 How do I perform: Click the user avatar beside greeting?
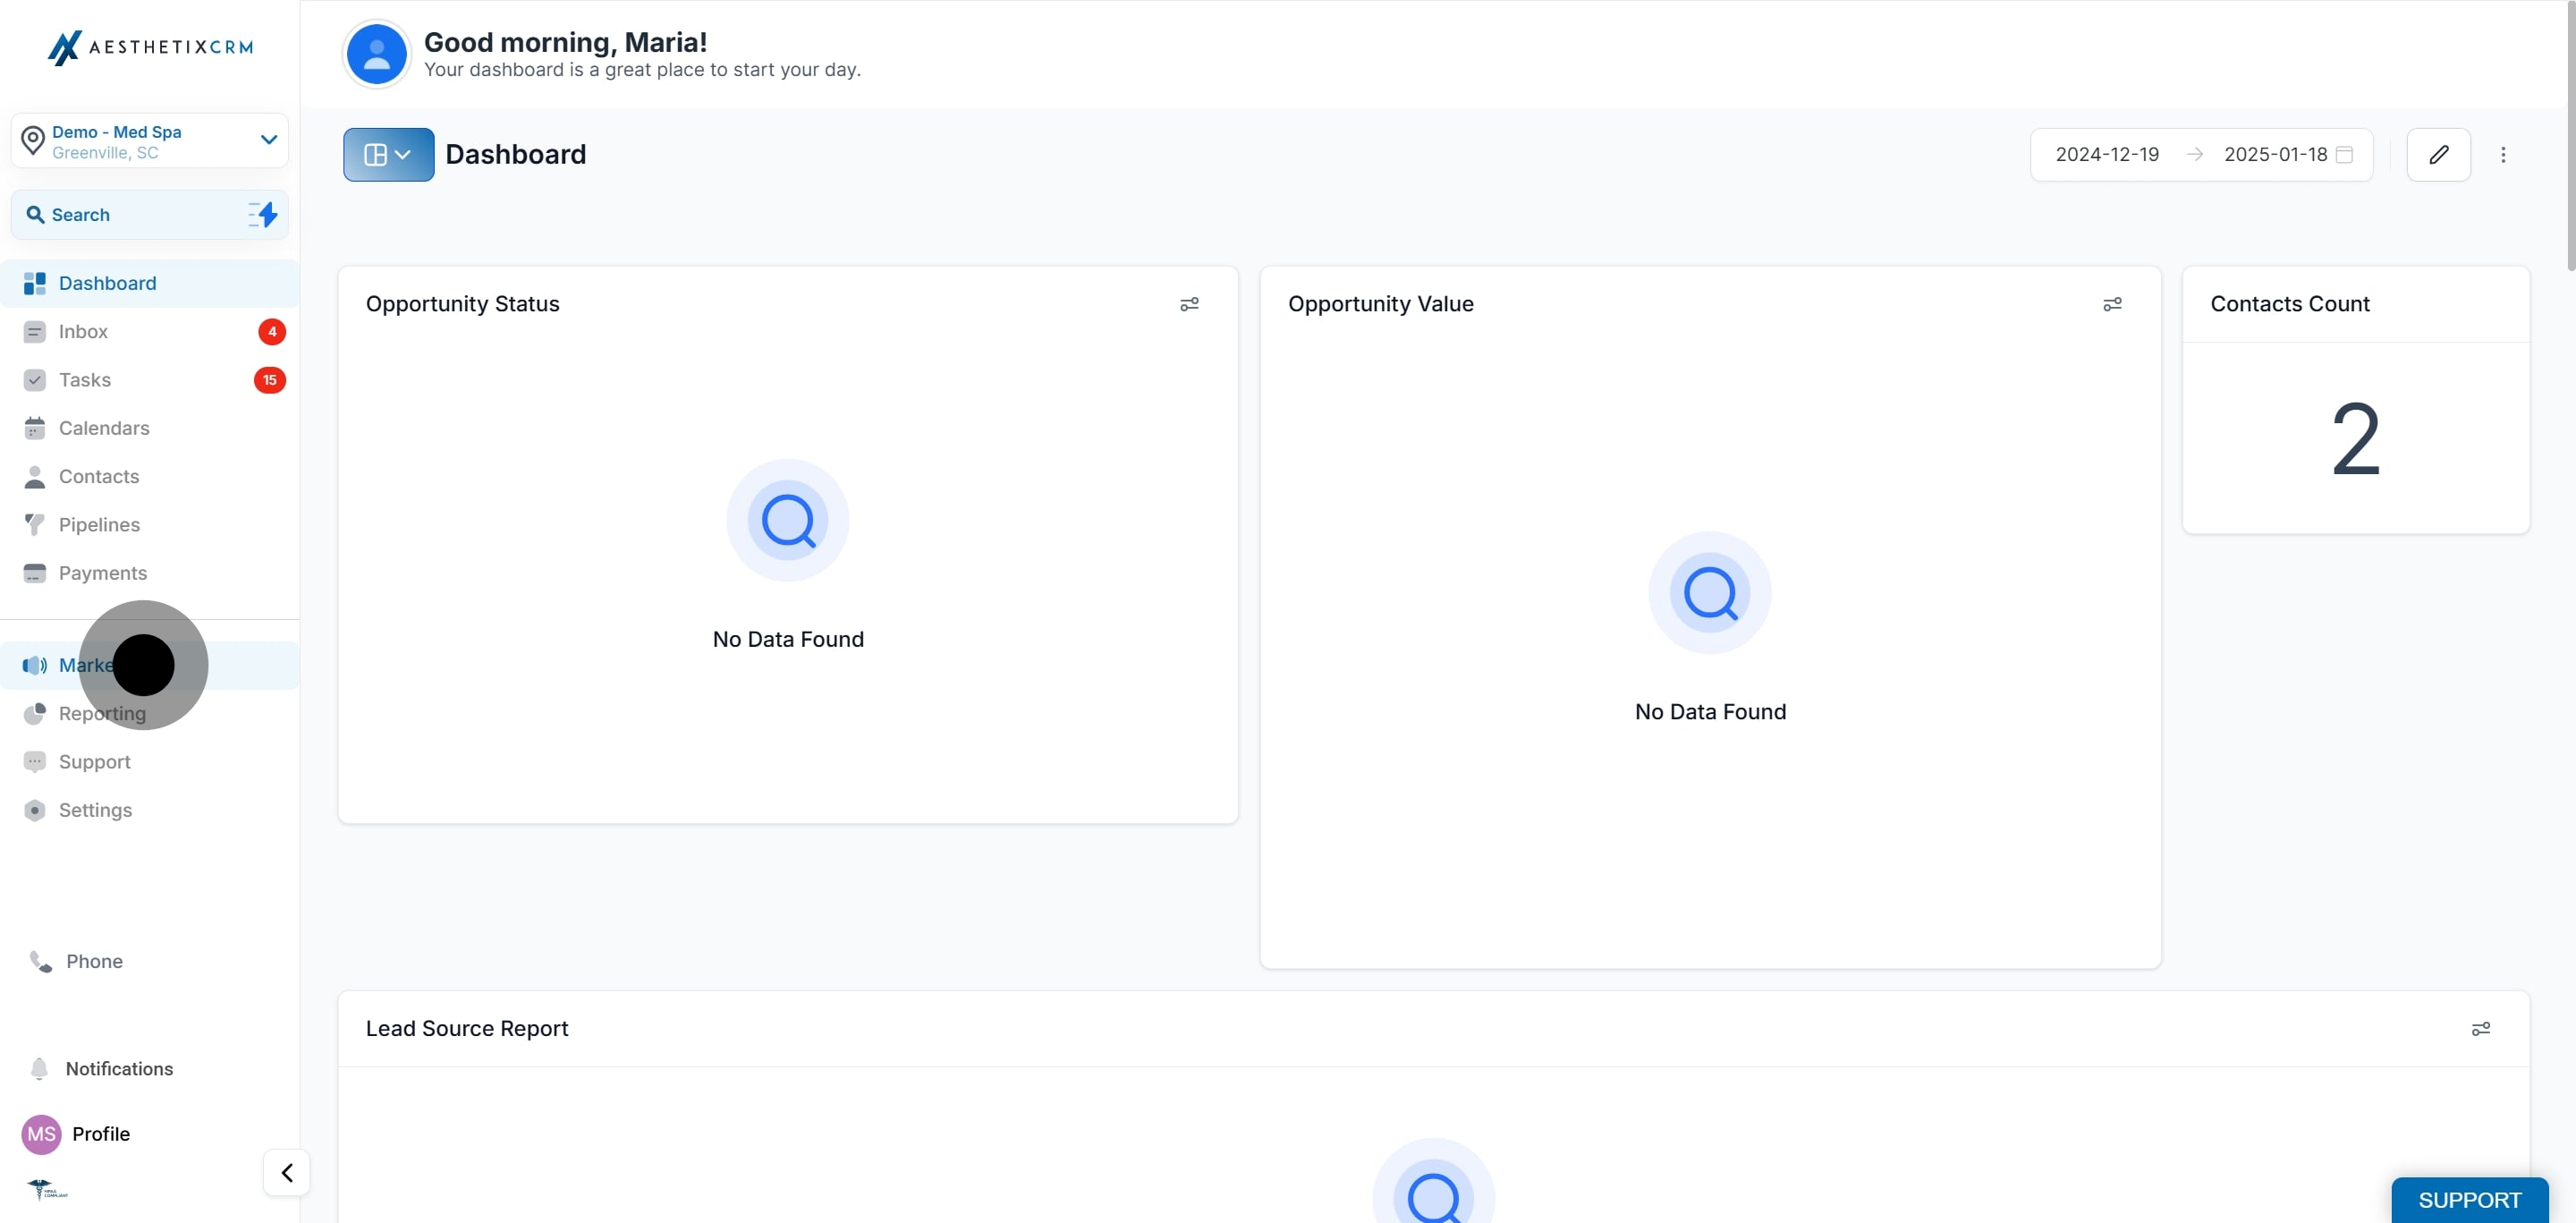[376, 55]
